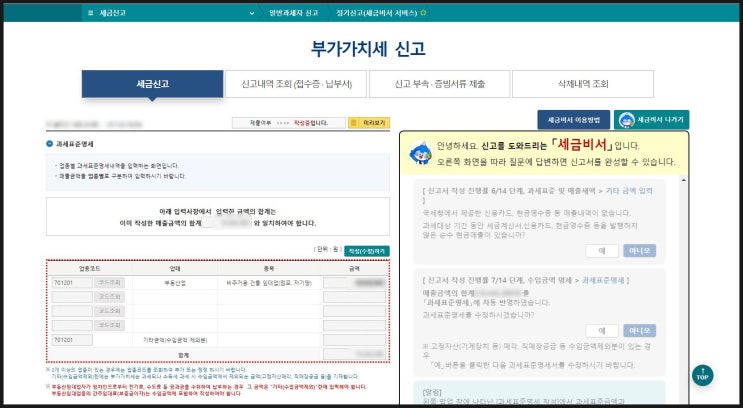Click the chat panel scrollbar up arrow
743x408 pixels.
683,181
